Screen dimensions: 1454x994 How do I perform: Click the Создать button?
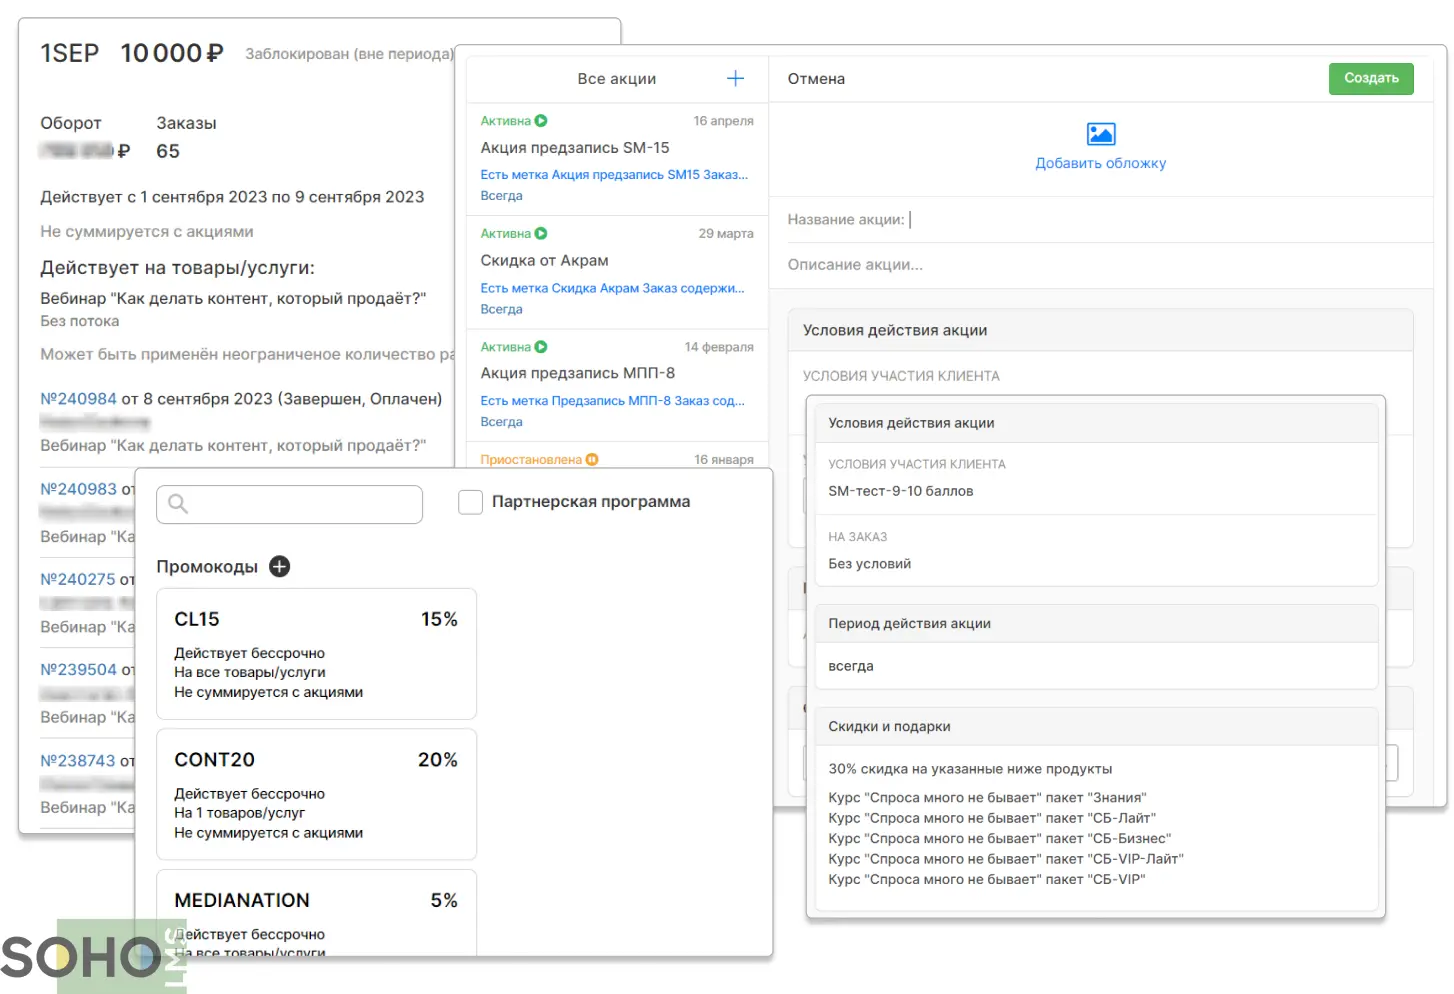click(1371, 79)
